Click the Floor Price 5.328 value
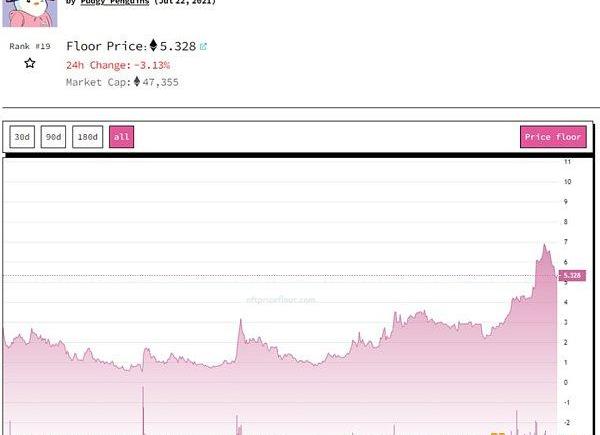 178,46
